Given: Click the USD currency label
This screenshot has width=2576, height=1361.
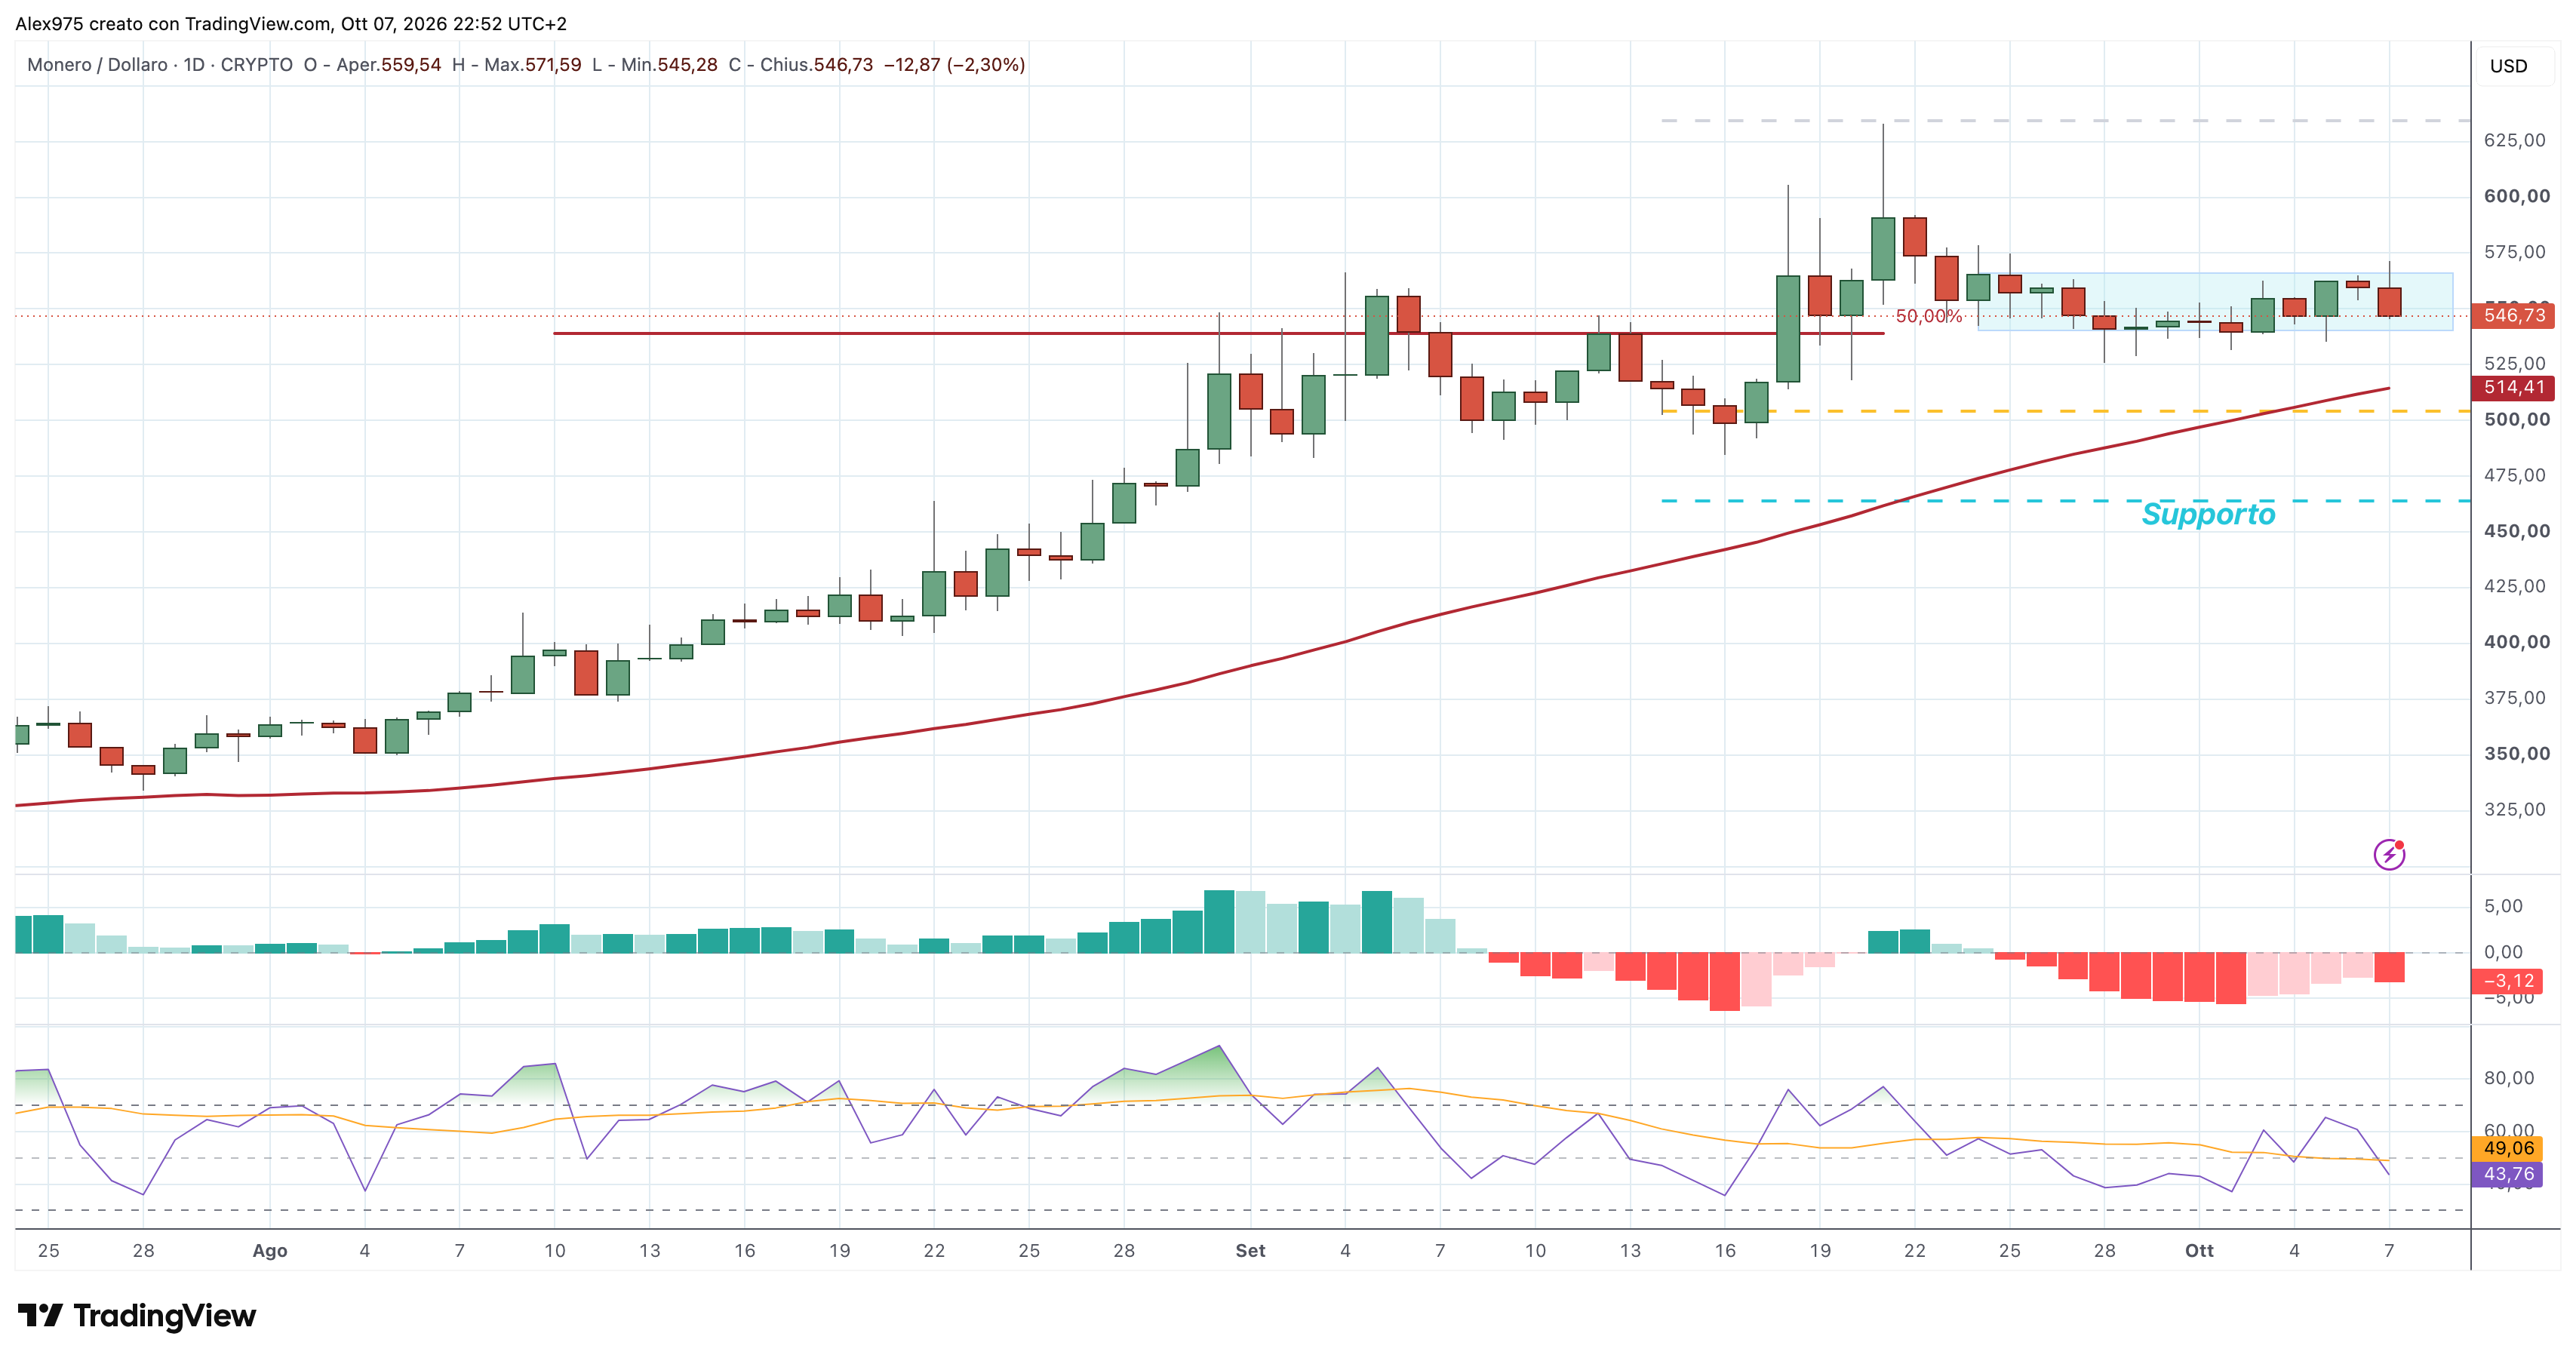Looking at the screenshot, I should pyautogui.click(x=2508, y=66).
